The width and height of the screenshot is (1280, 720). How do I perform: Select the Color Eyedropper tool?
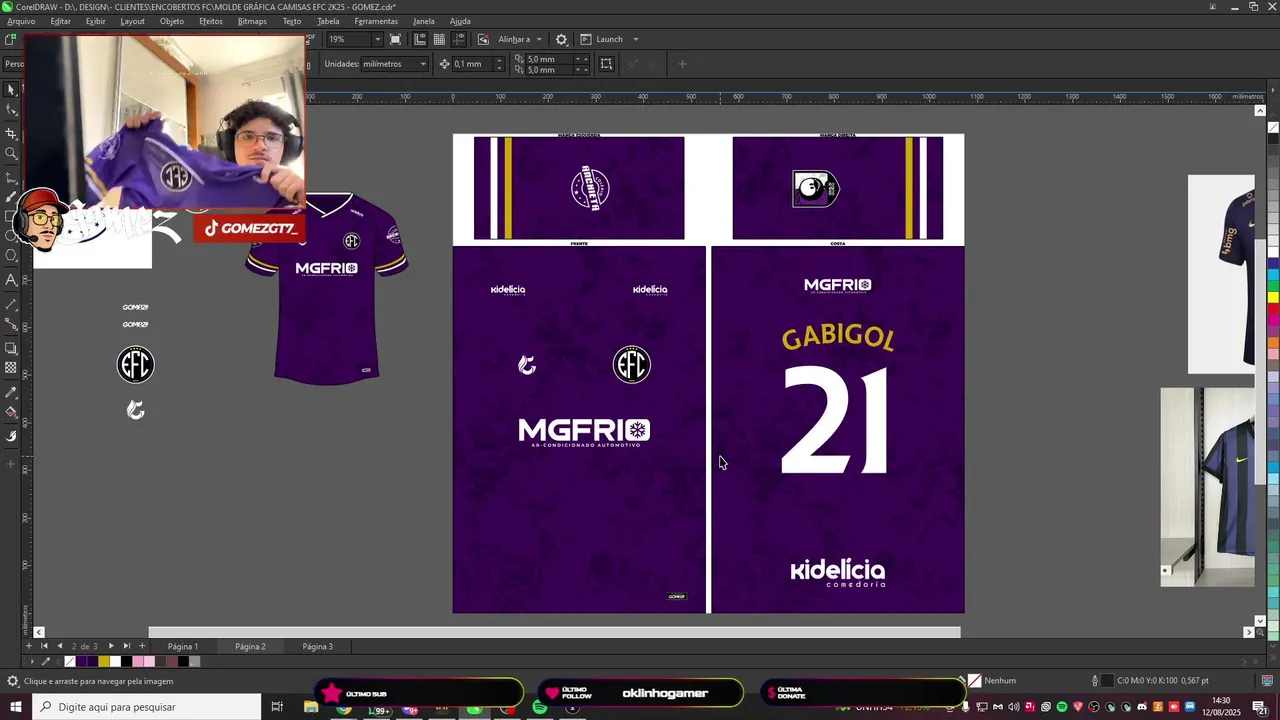[11, 392]
